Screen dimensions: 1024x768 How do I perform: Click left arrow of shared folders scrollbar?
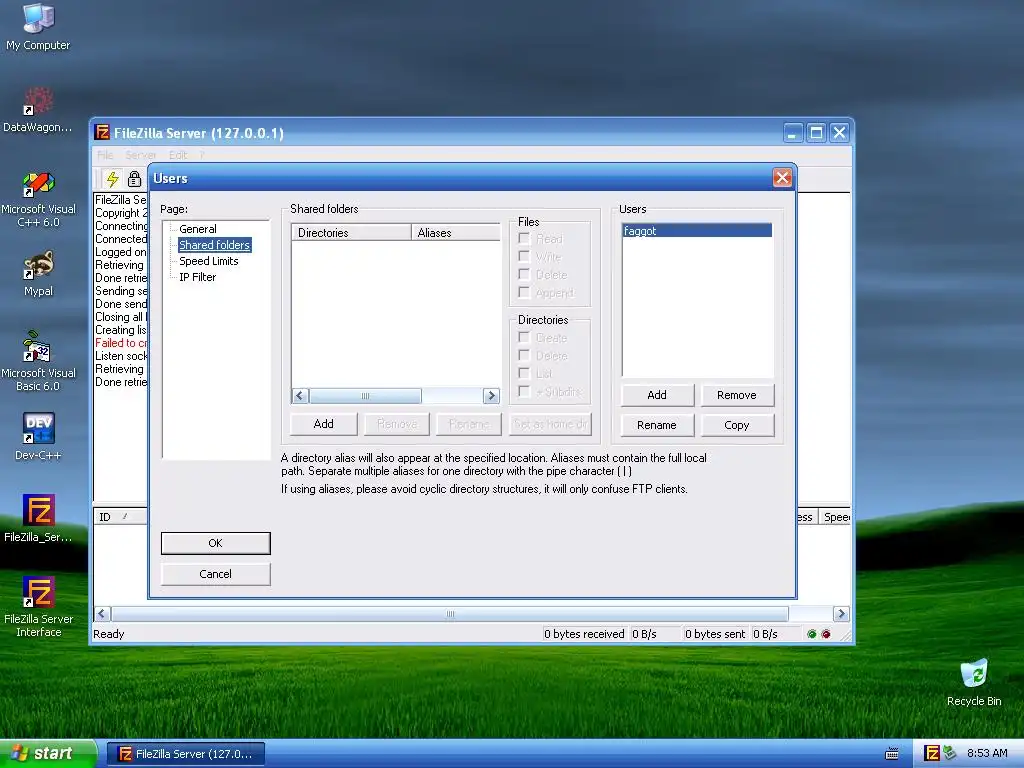tap(300, 396)
